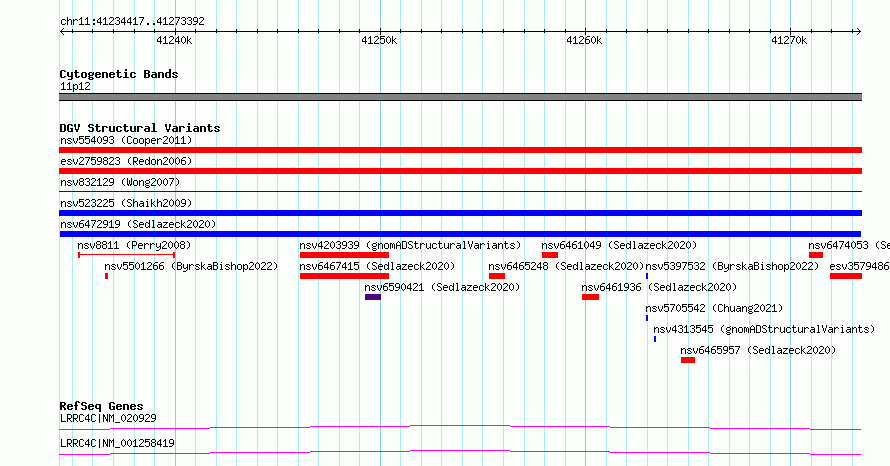
Task: Click 41270k ruler tick label
Action: pyautogui.click(x=789, y=40)
